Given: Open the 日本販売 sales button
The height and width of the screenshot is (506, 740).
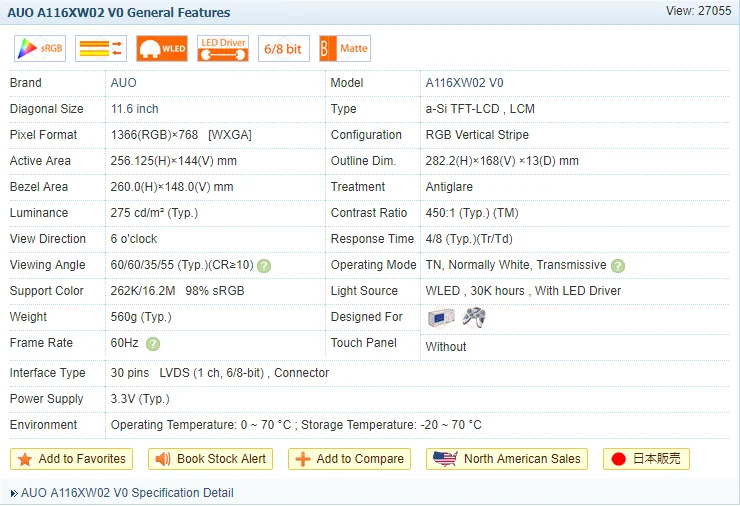Looking at the screenshot, I should 646,459.
